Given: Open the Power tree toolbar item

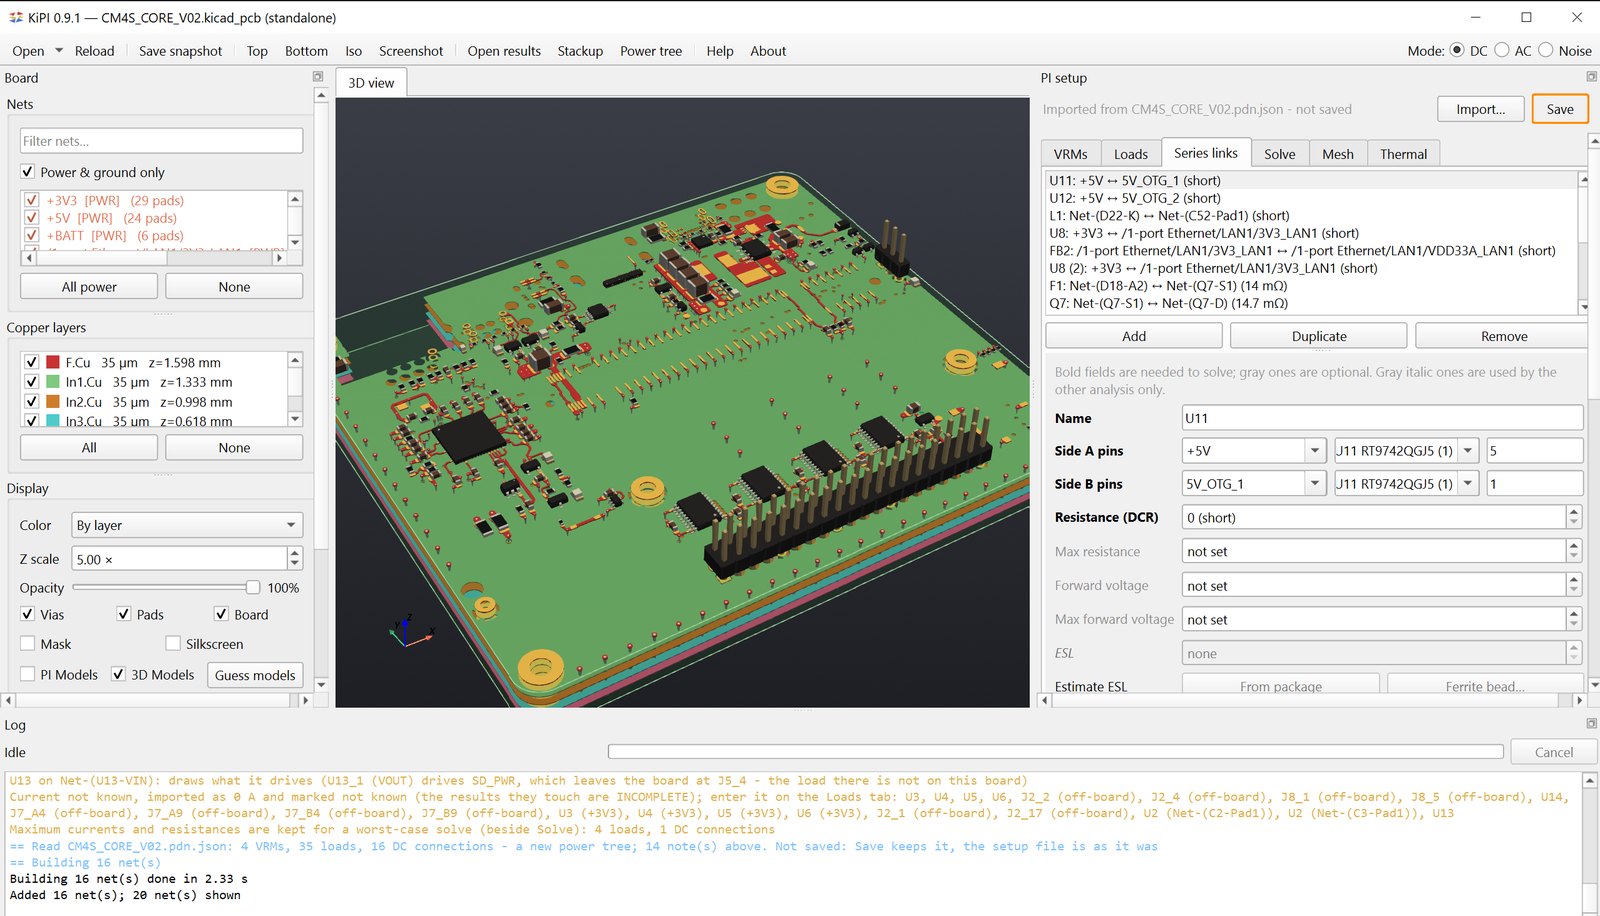Looking at the screenshot, I should [651, 51].
